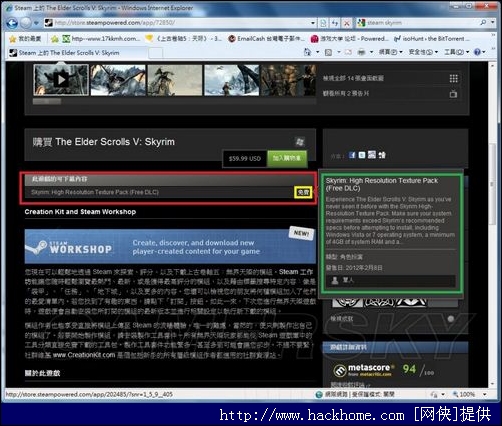Image resolution: width=502 pixels, height=426 pixels.
Task: Open the Steam Workshop banner
Action: pos(170,246)
